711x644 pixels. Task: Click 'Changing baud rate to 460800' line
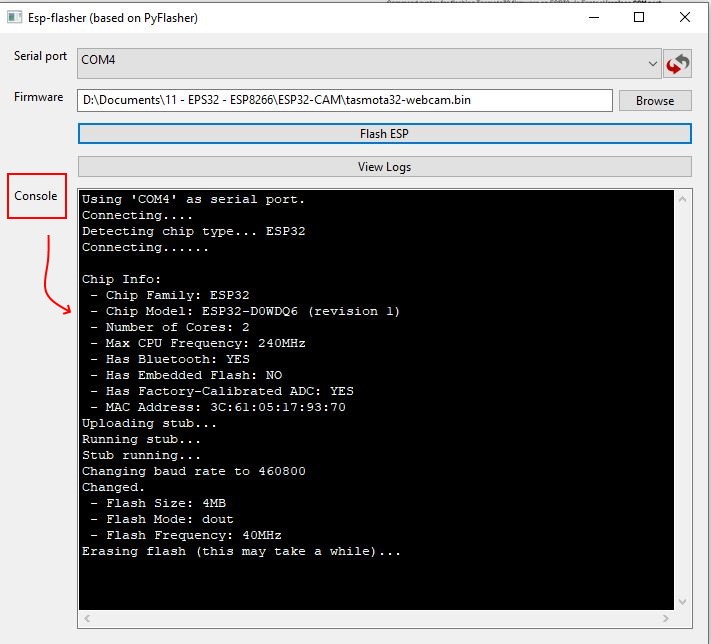click(x=194, y=471)
